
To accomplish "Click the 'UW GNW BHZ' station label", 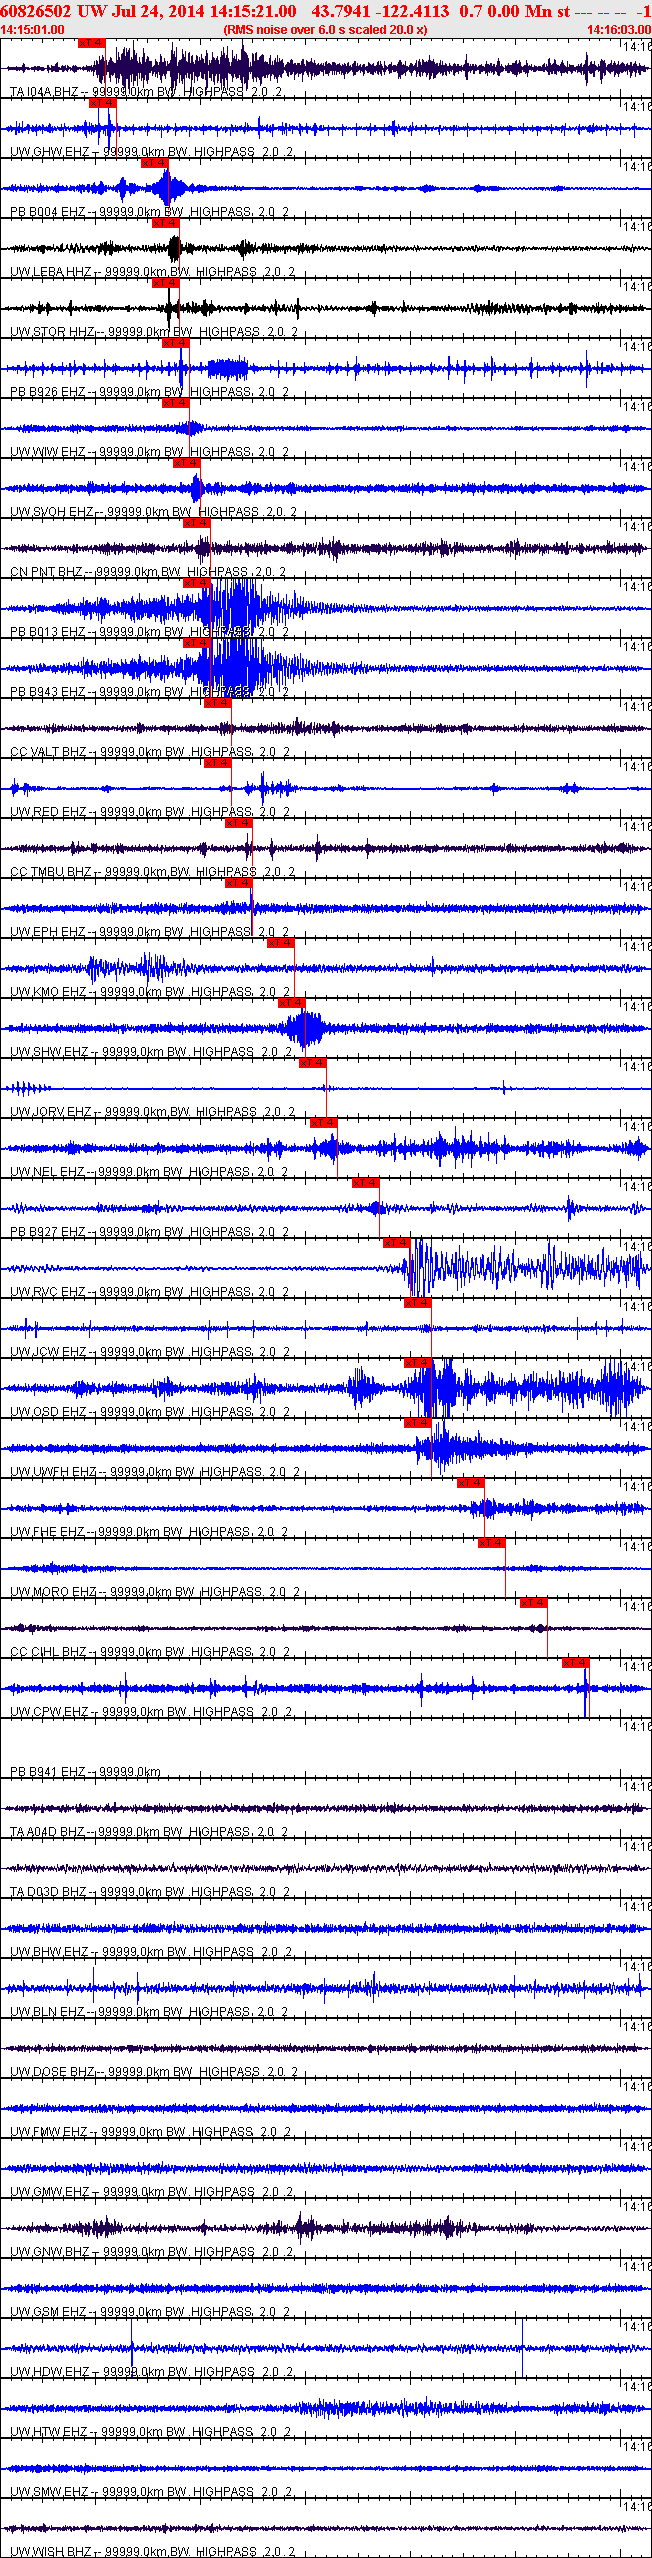I will point(49,2252).
